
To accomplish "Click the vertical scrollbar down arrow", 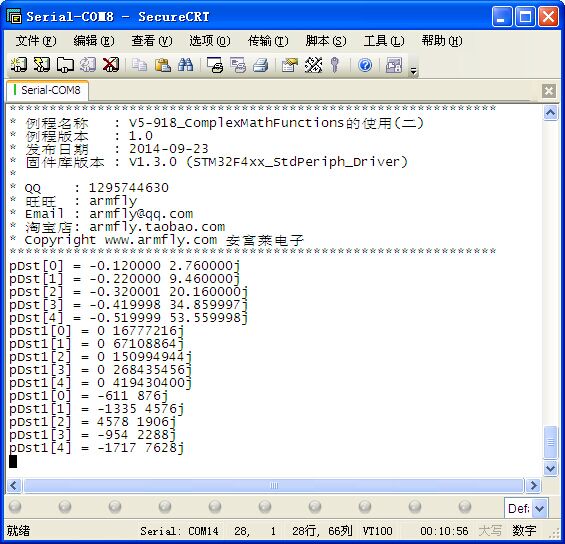I will click(550, 468).
